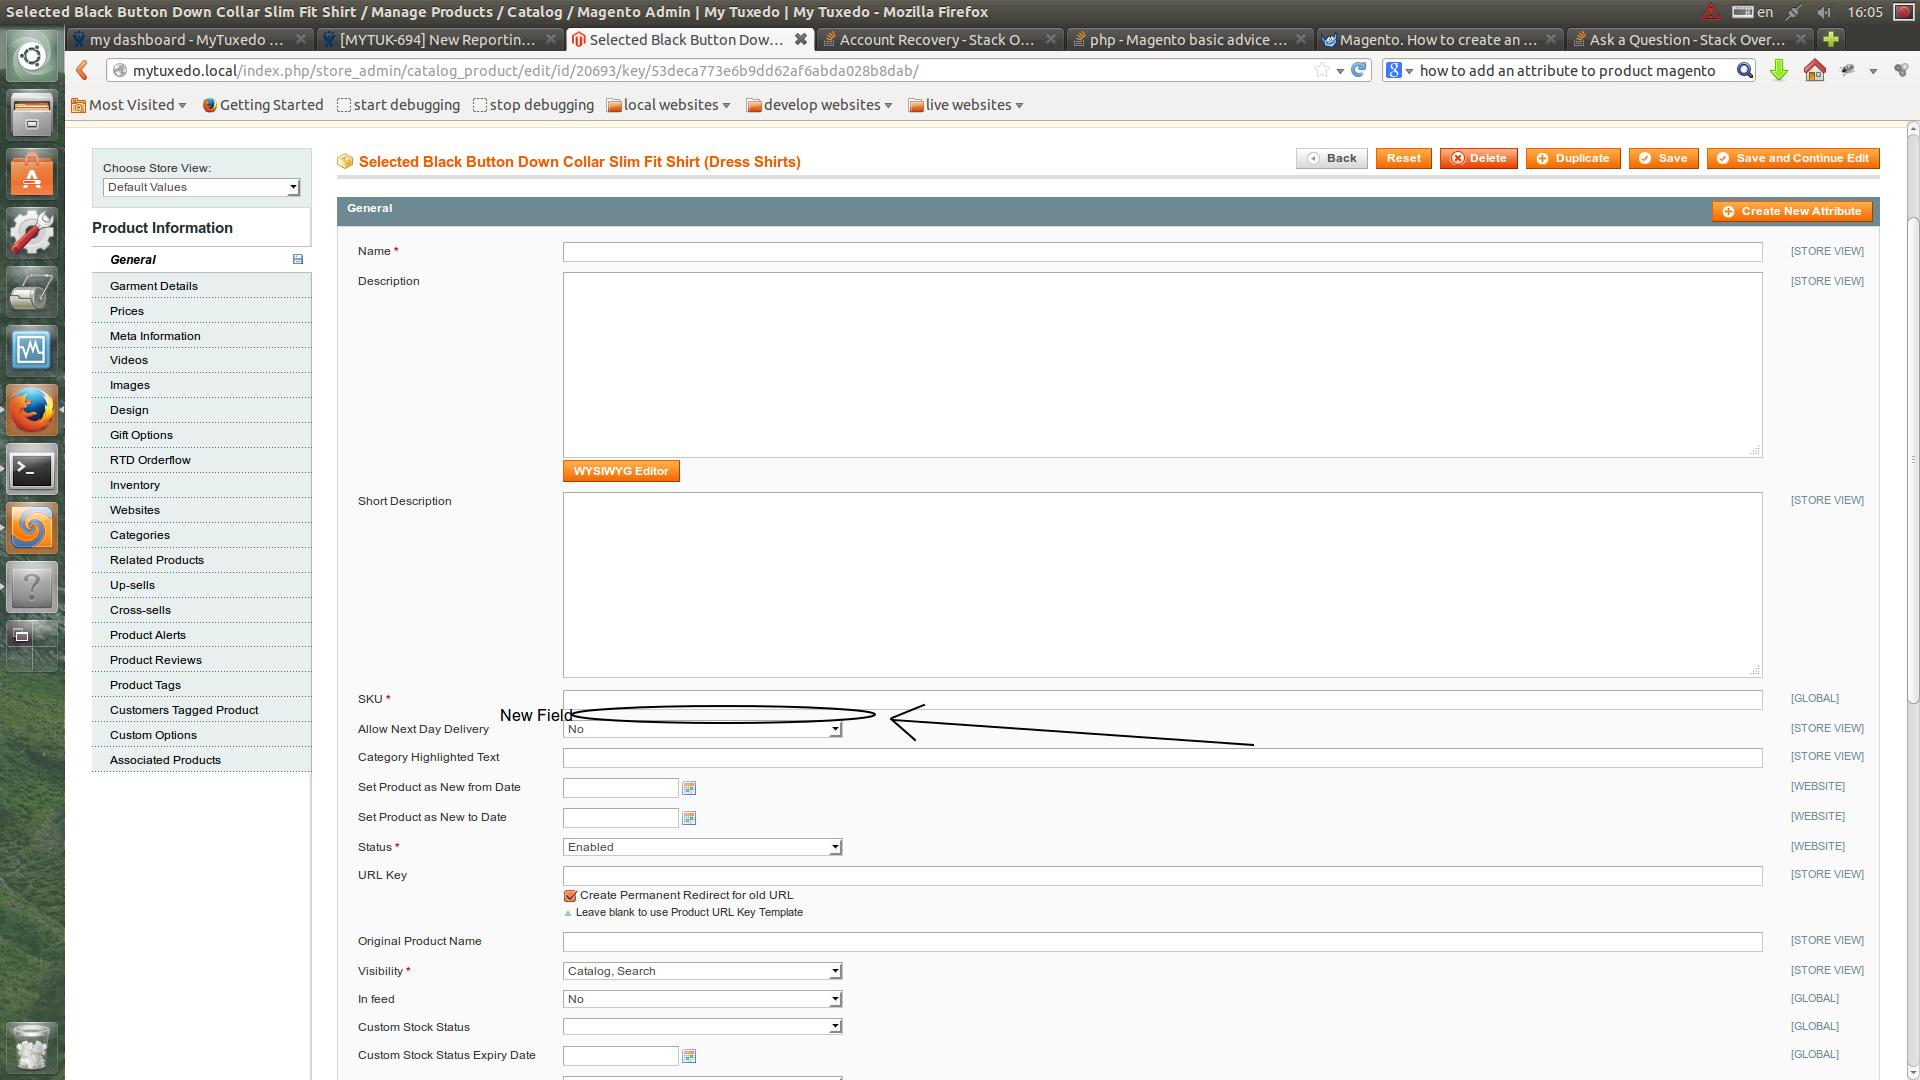Viewport: 1920px width, 1080px height.
Task: Open Terminal from the Ubuntu launcher
Action: [32, 469]
